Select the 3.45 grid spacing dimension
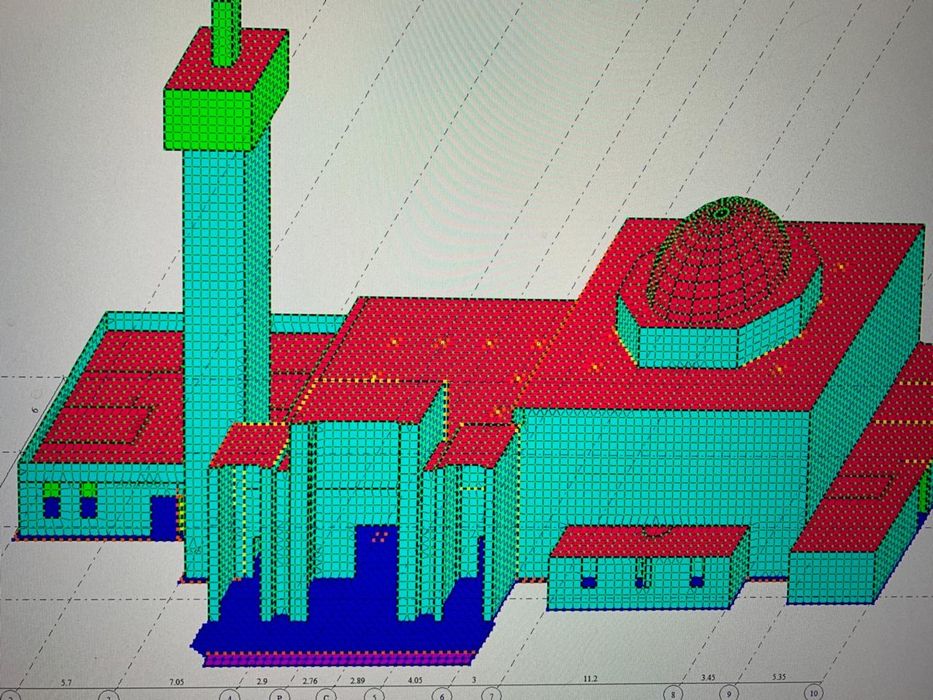The height and width of the screenshot is (700, 933). (x=708, y=677)
